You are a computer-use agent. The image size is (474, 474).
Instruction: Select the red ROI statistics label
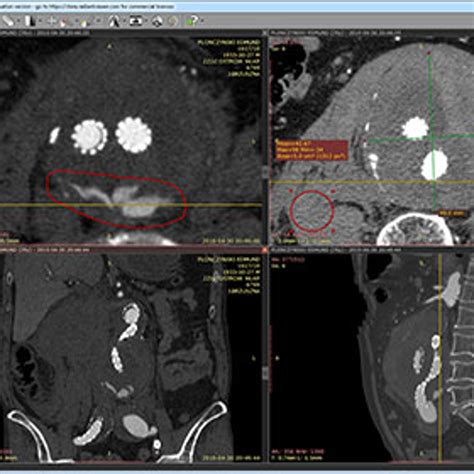click(311, 150)
